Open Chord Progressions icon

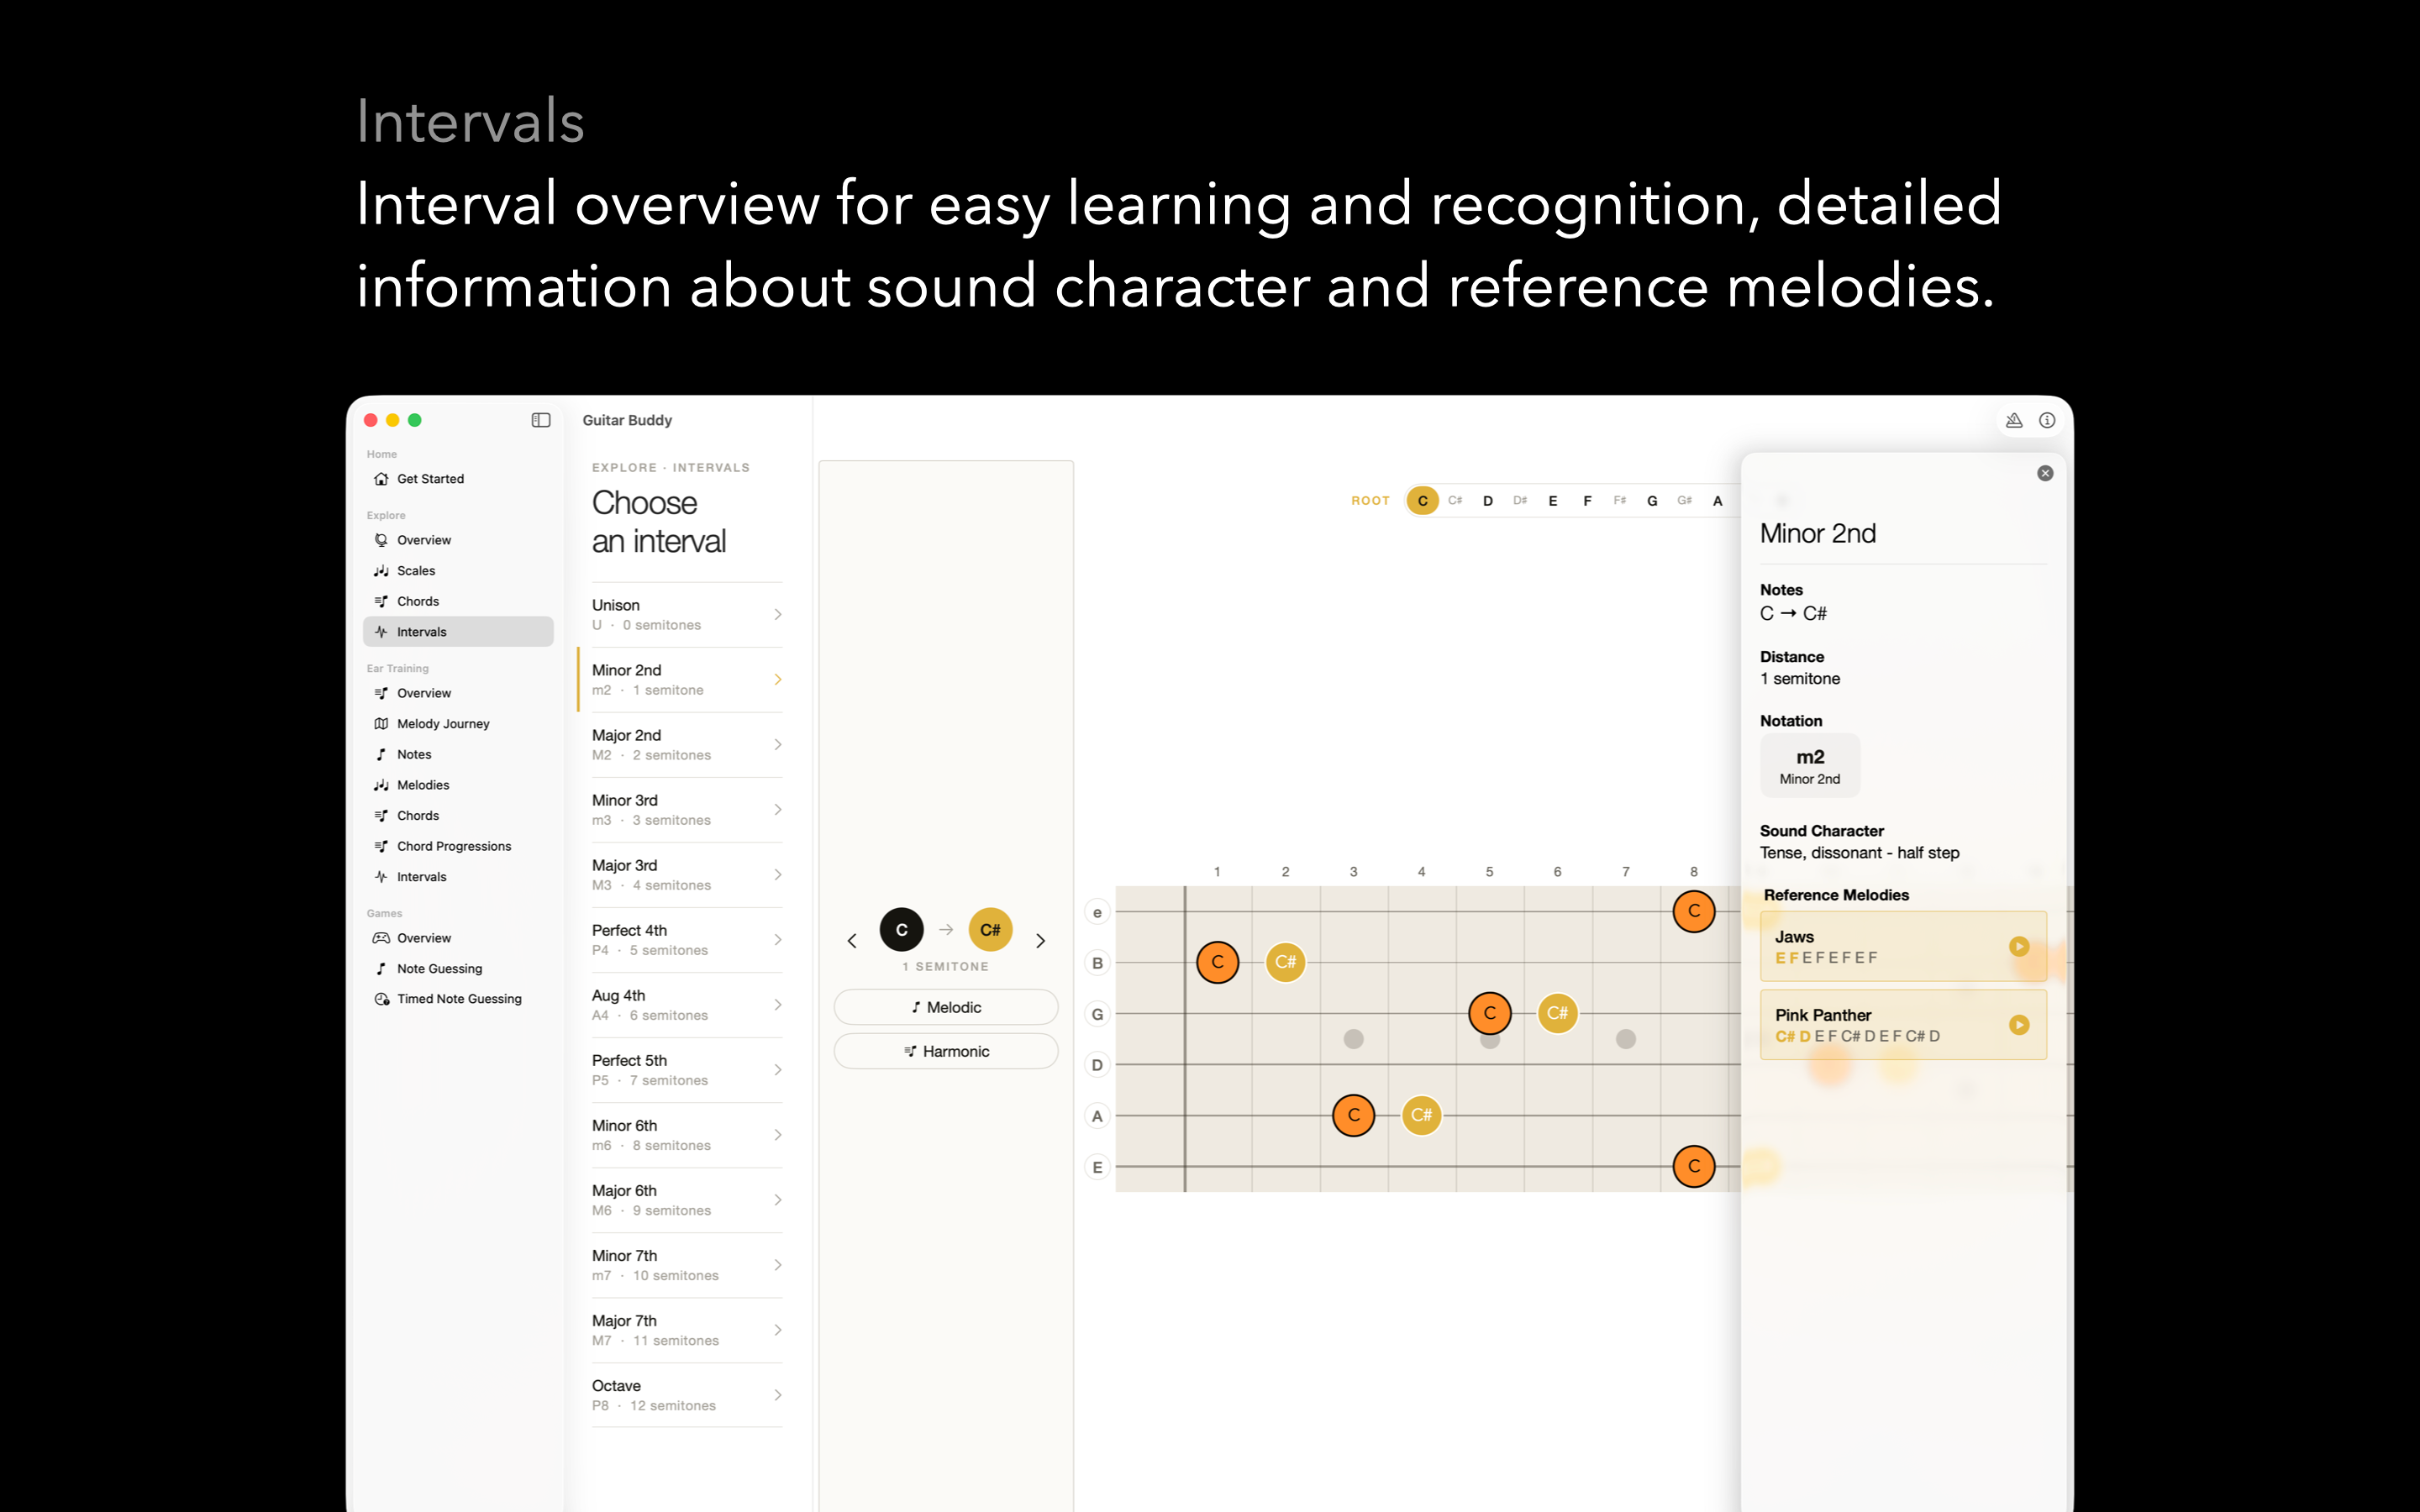381,846
